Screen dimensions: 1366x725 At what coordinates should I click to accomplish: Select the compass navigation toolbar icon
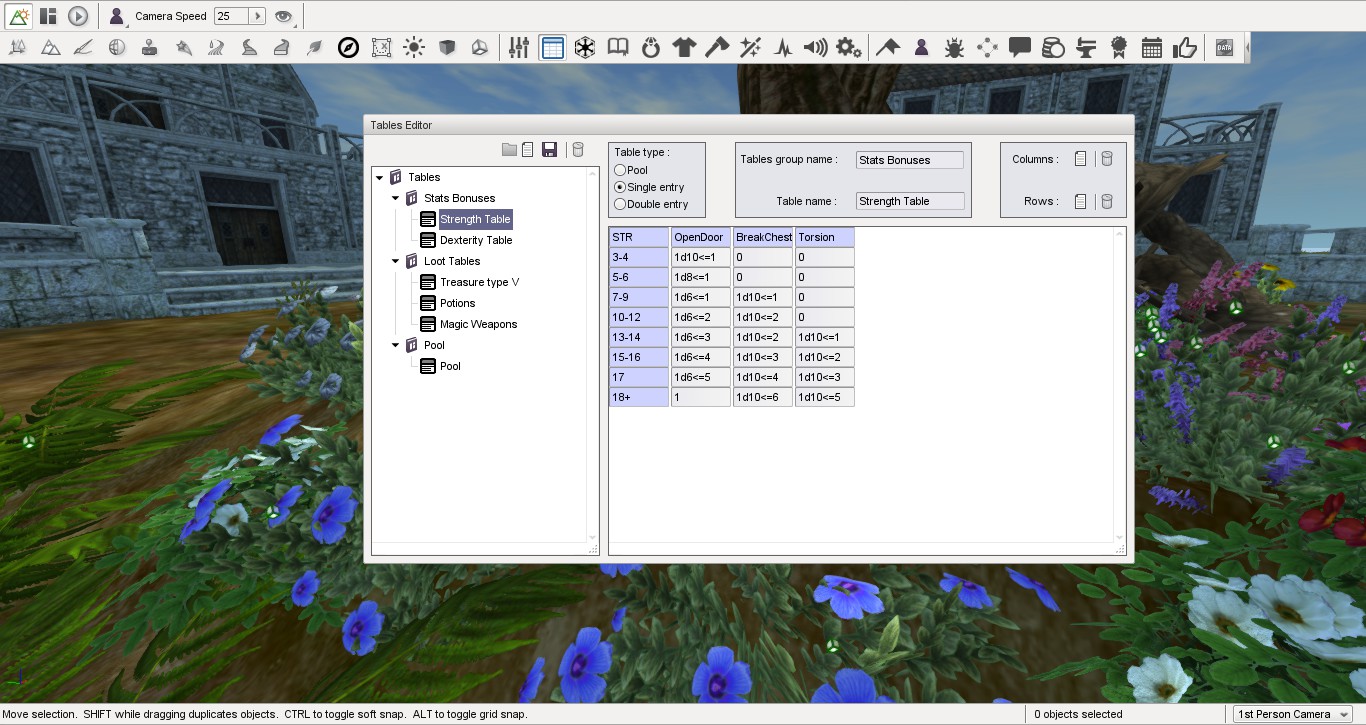(x=349, y=46)
